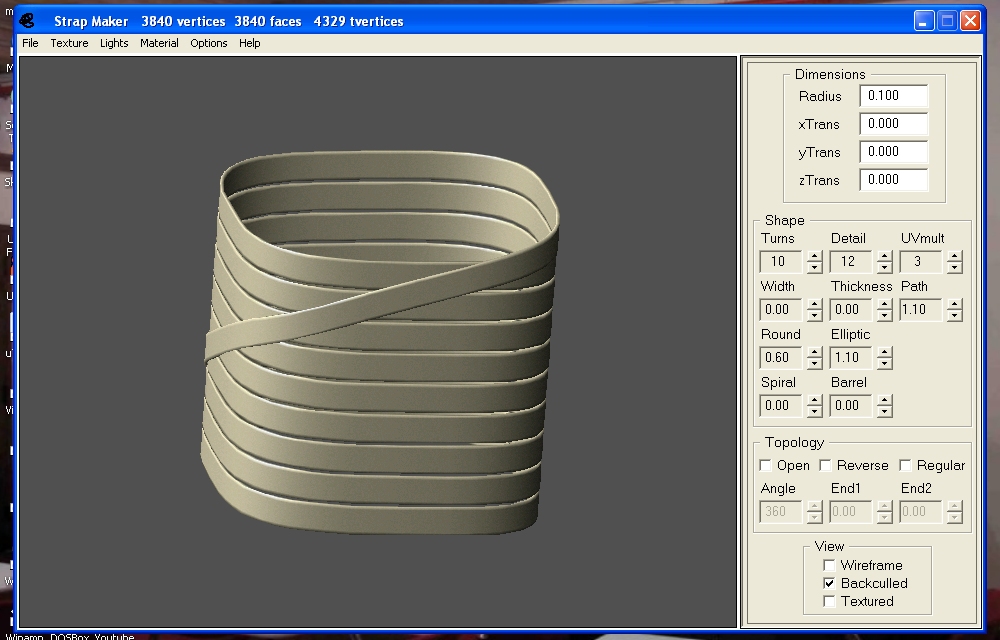Click the Elliptic value field
The image size is (1000, 640).
click(853, 358)
